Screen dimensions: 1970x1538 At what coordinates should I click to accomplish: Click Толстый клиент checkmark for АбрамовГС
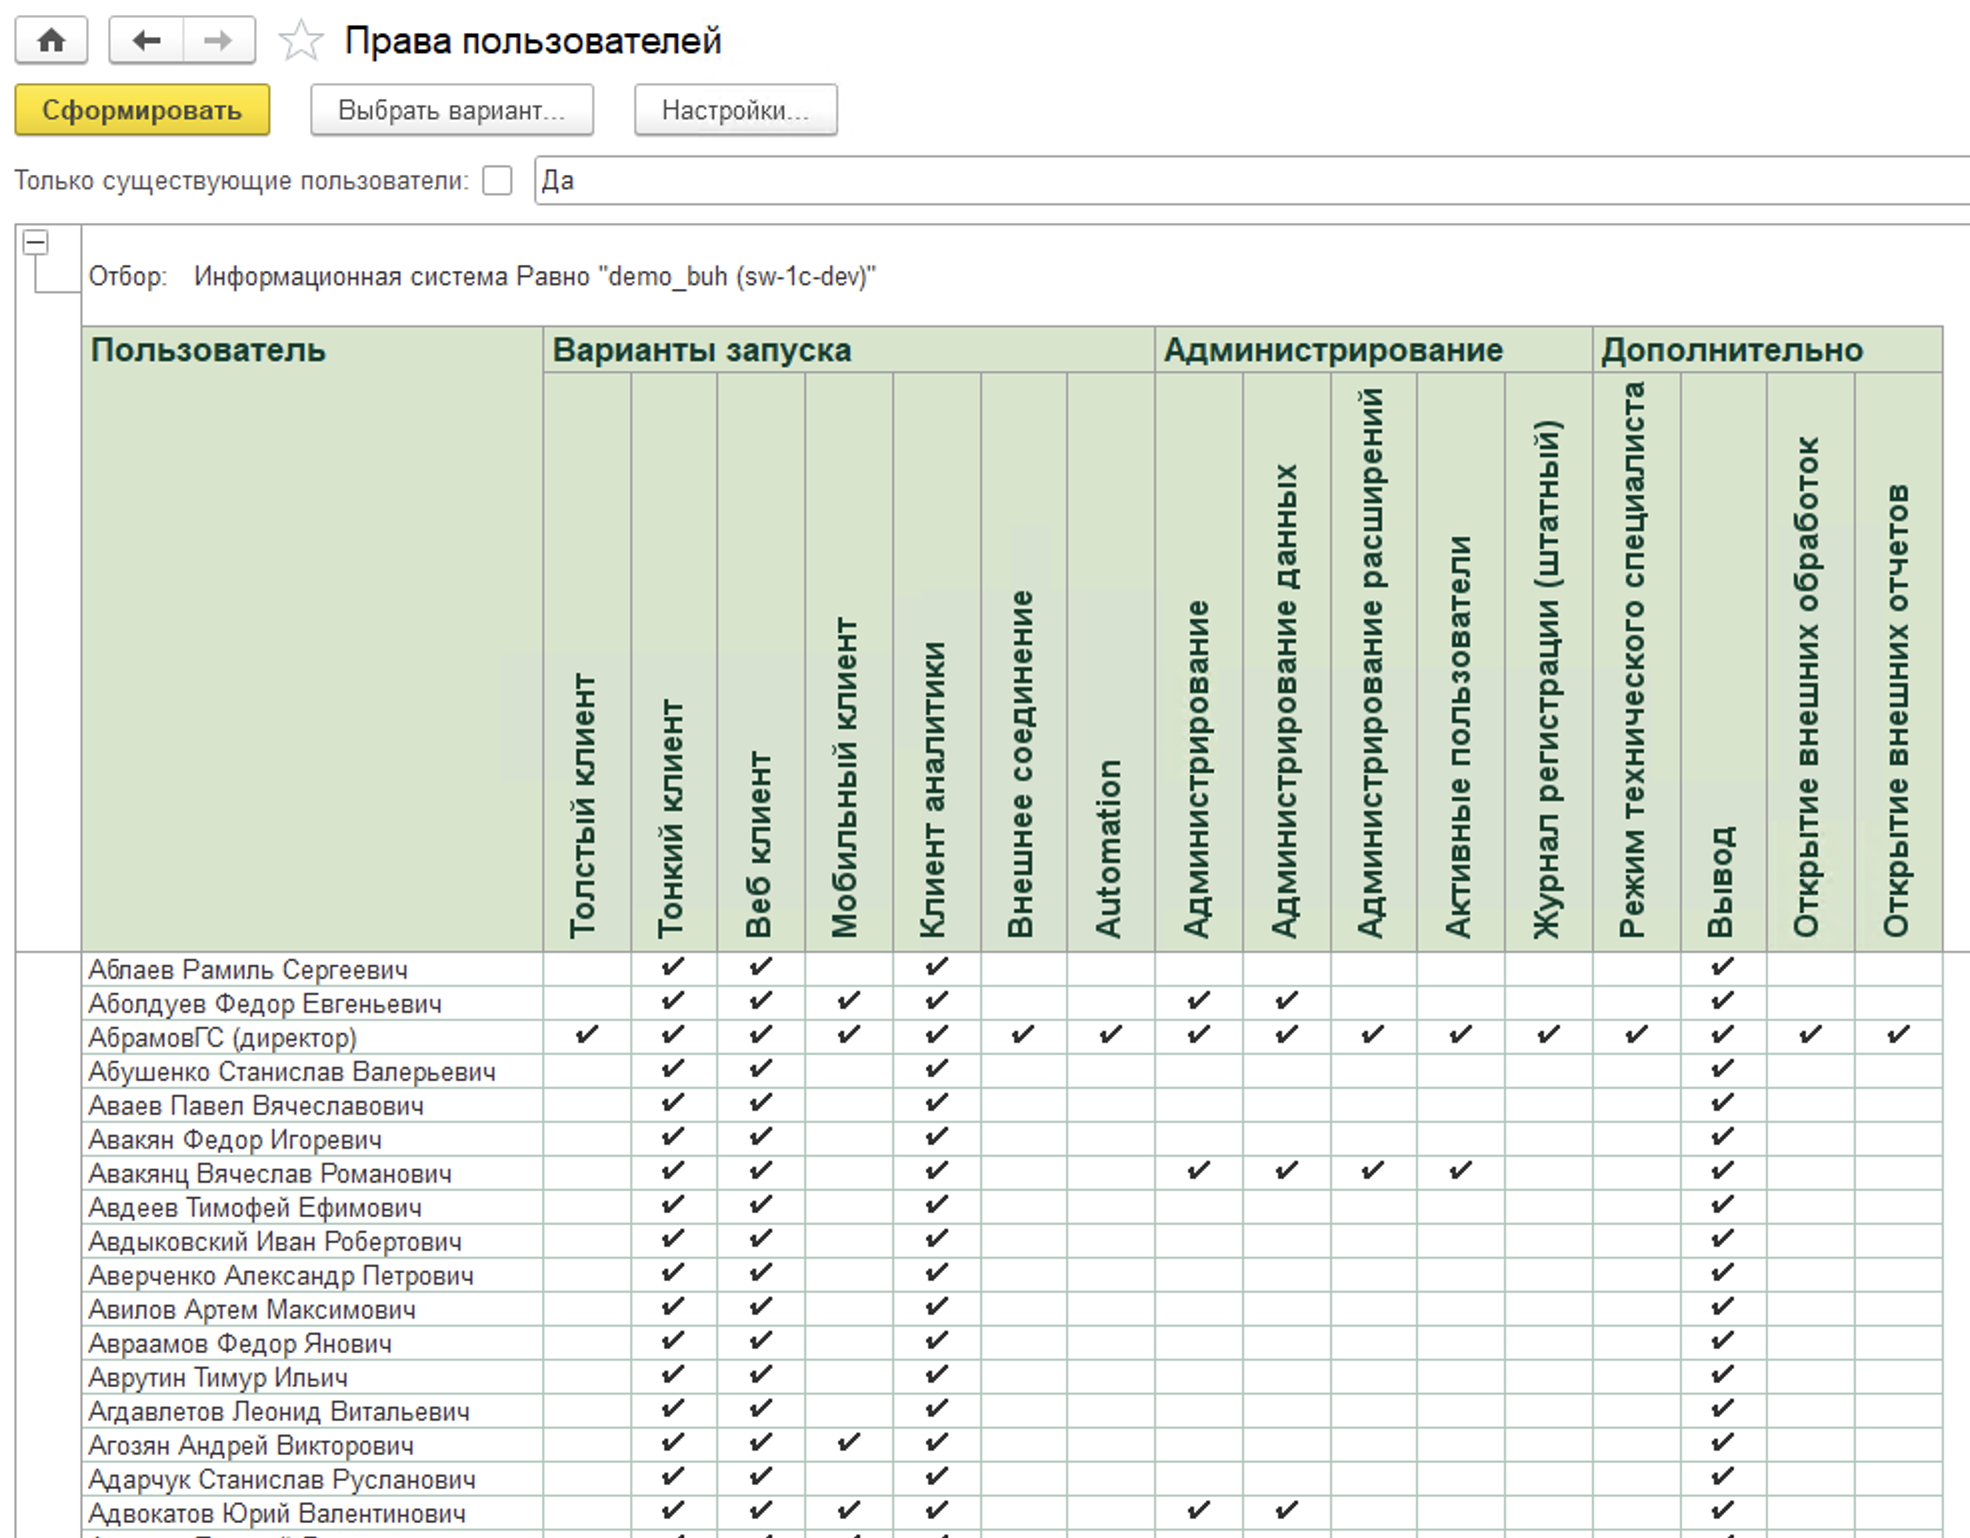(587, 1035)
